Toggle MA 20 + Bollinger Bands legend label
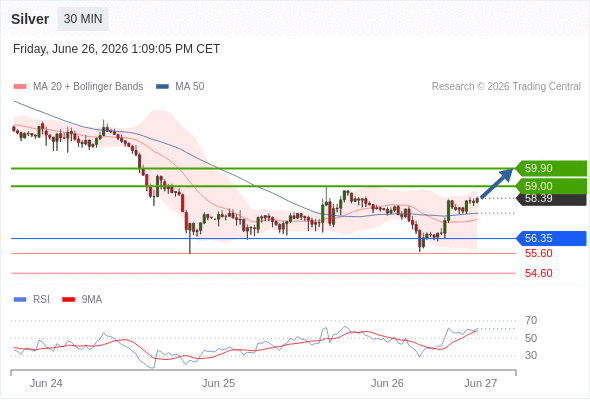 tap(88, 87)
